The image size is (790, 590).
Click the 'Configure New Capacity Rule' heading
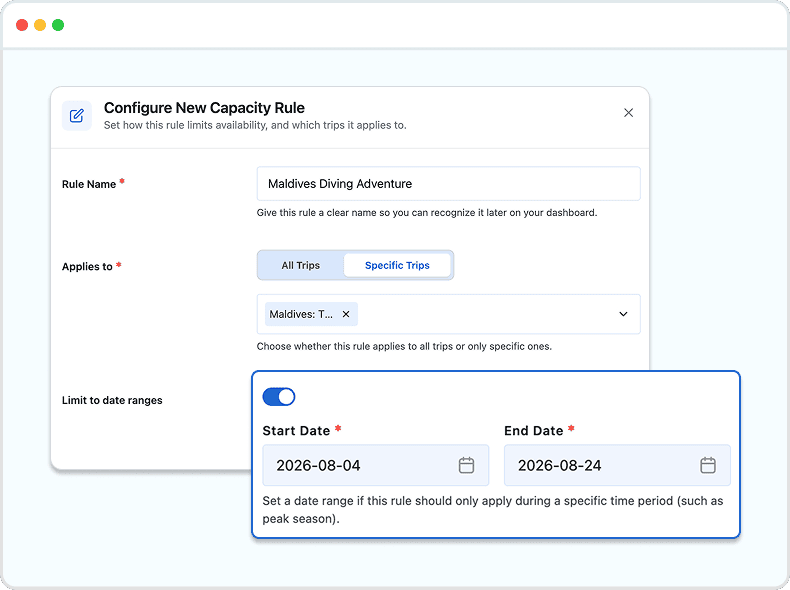pyautogui.click(x=204, y=108)
